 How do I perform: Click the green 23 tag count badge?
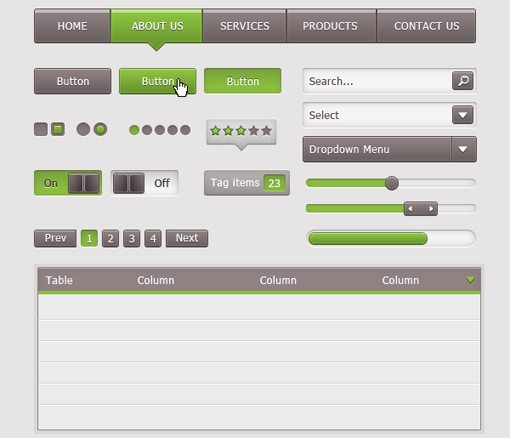274,183
